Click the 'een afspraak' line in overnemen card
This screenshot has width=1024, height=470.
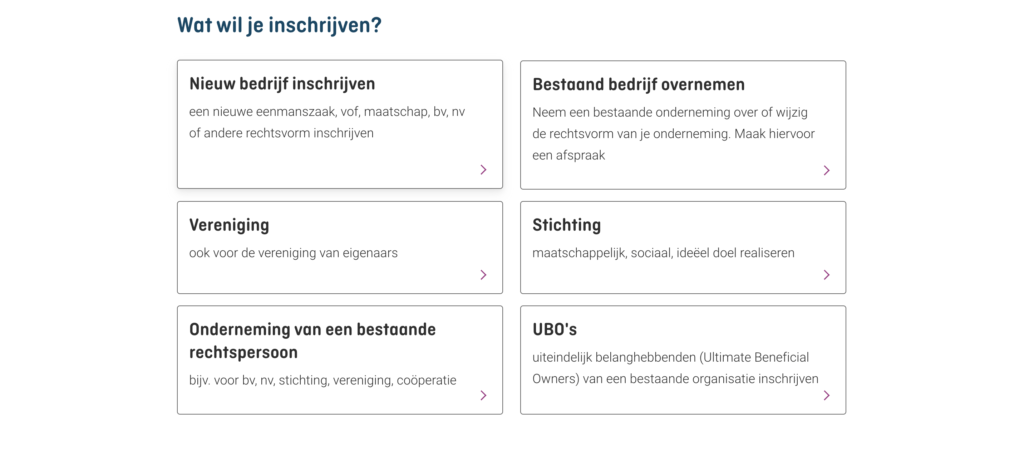click(569, 155)
